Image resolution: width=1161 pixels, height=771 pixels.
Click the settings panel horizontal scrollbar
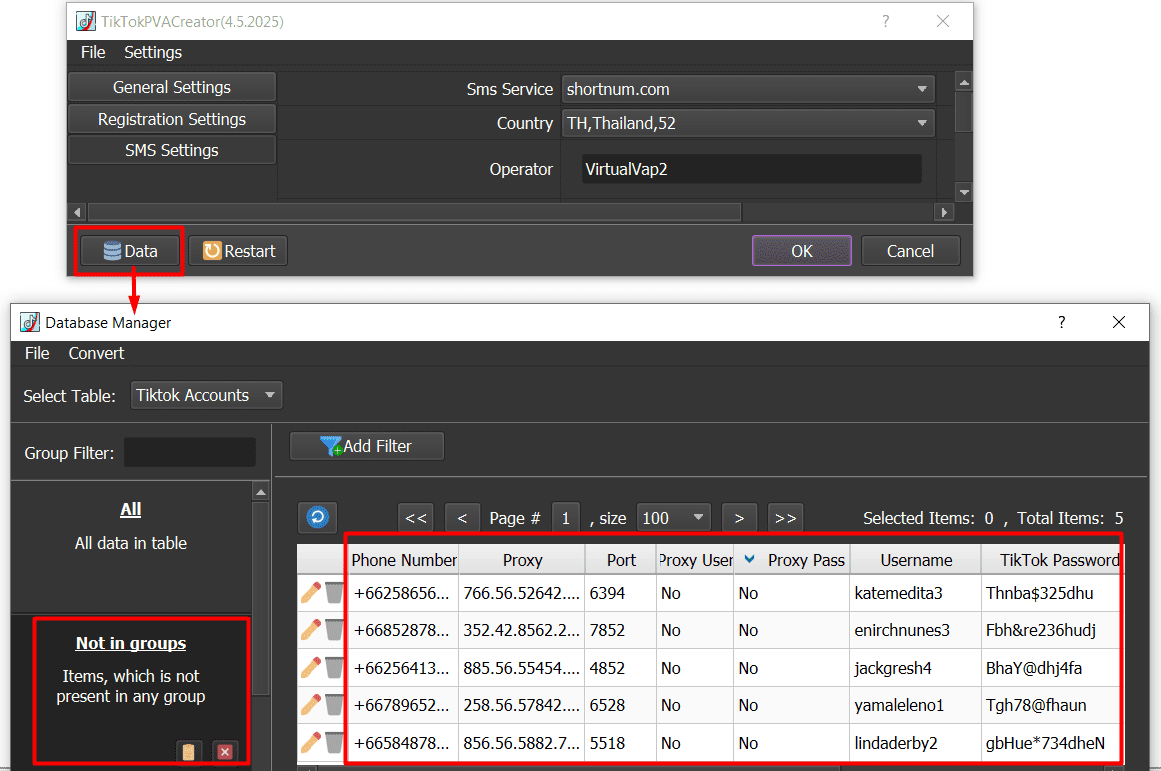(415, 212)
